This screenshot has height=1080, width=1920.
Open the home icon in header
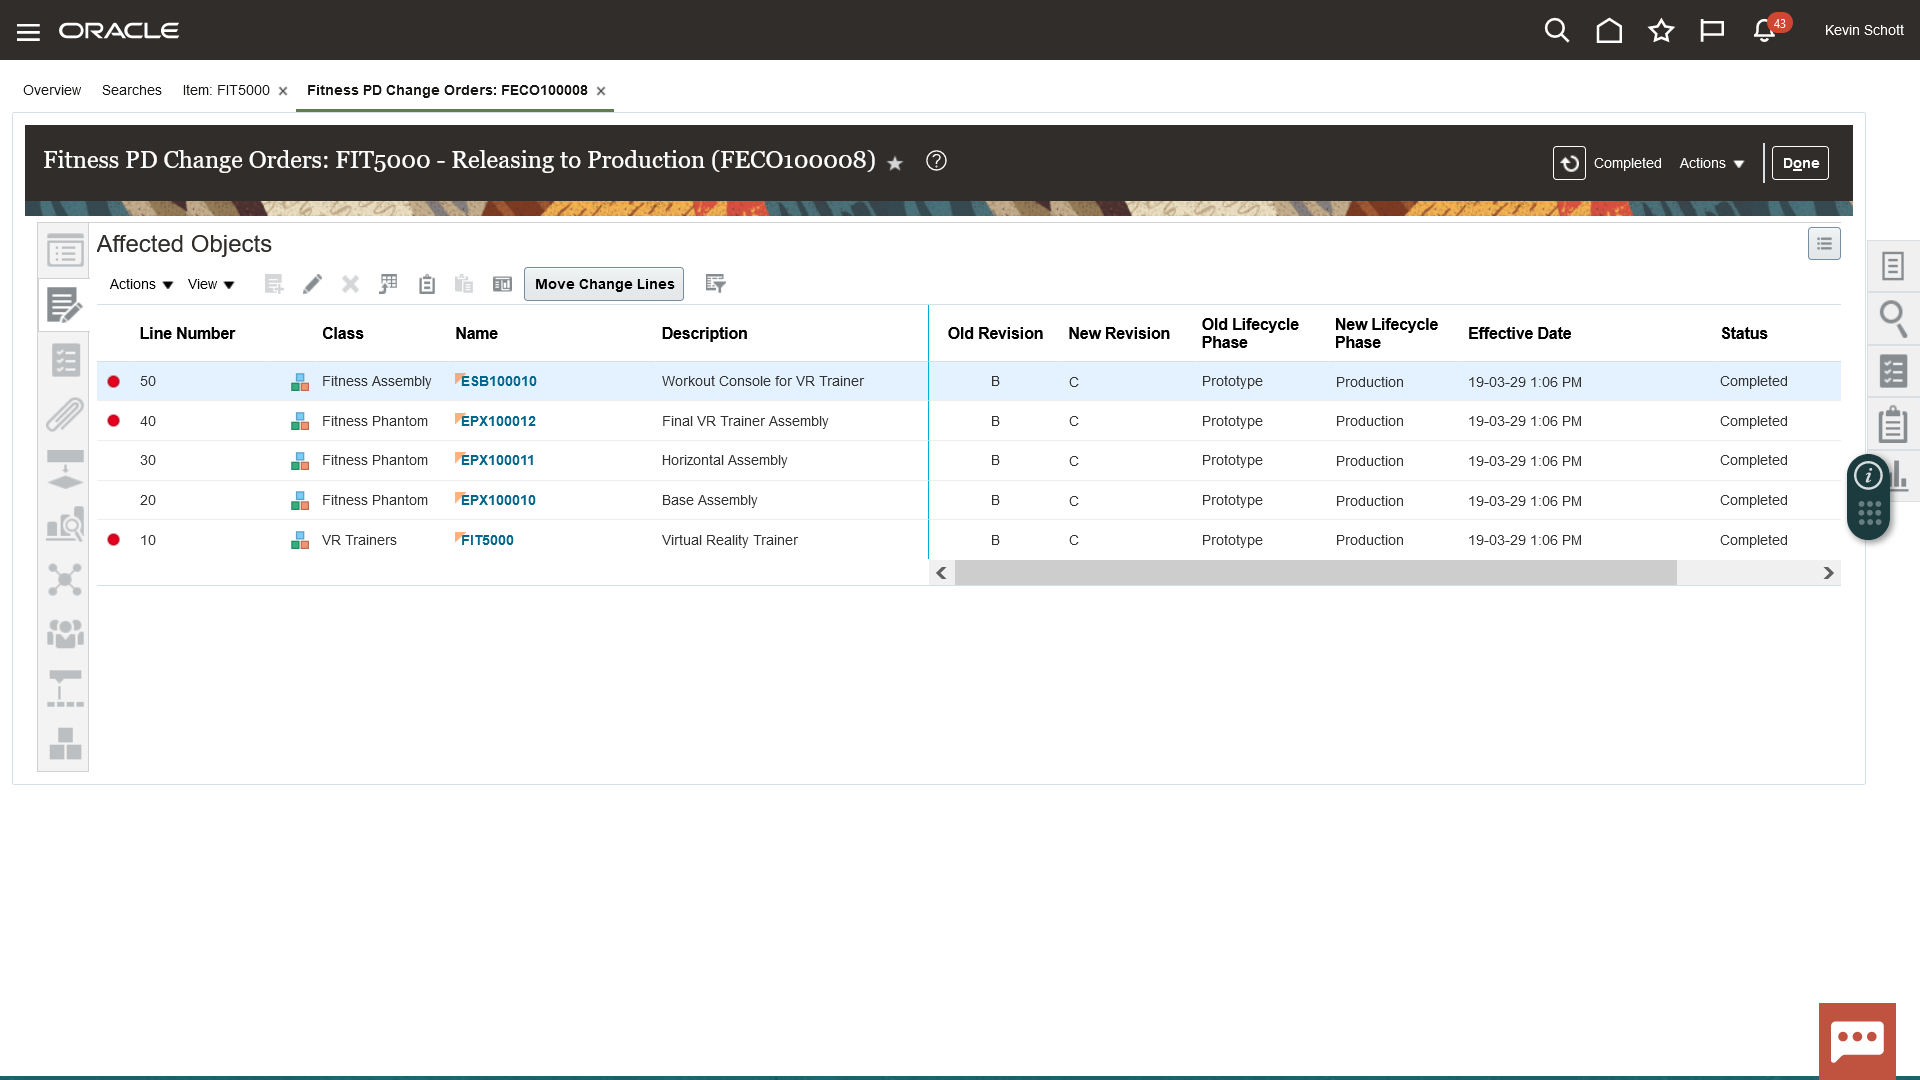click(1609, 31)
